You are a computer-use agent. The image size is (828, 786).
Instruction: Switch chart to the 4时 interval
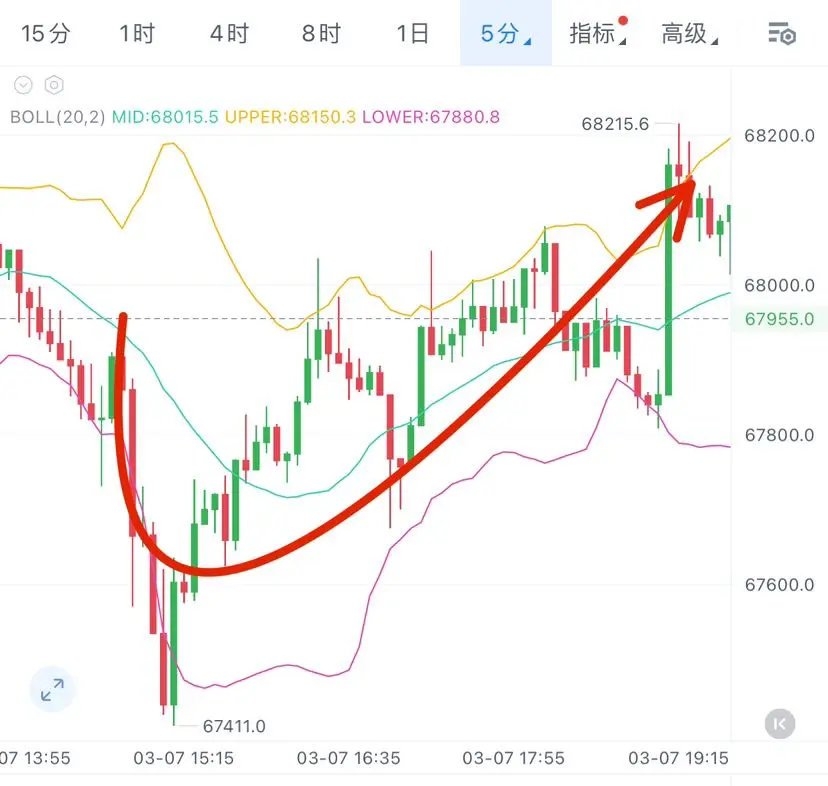tap(229, 33)
